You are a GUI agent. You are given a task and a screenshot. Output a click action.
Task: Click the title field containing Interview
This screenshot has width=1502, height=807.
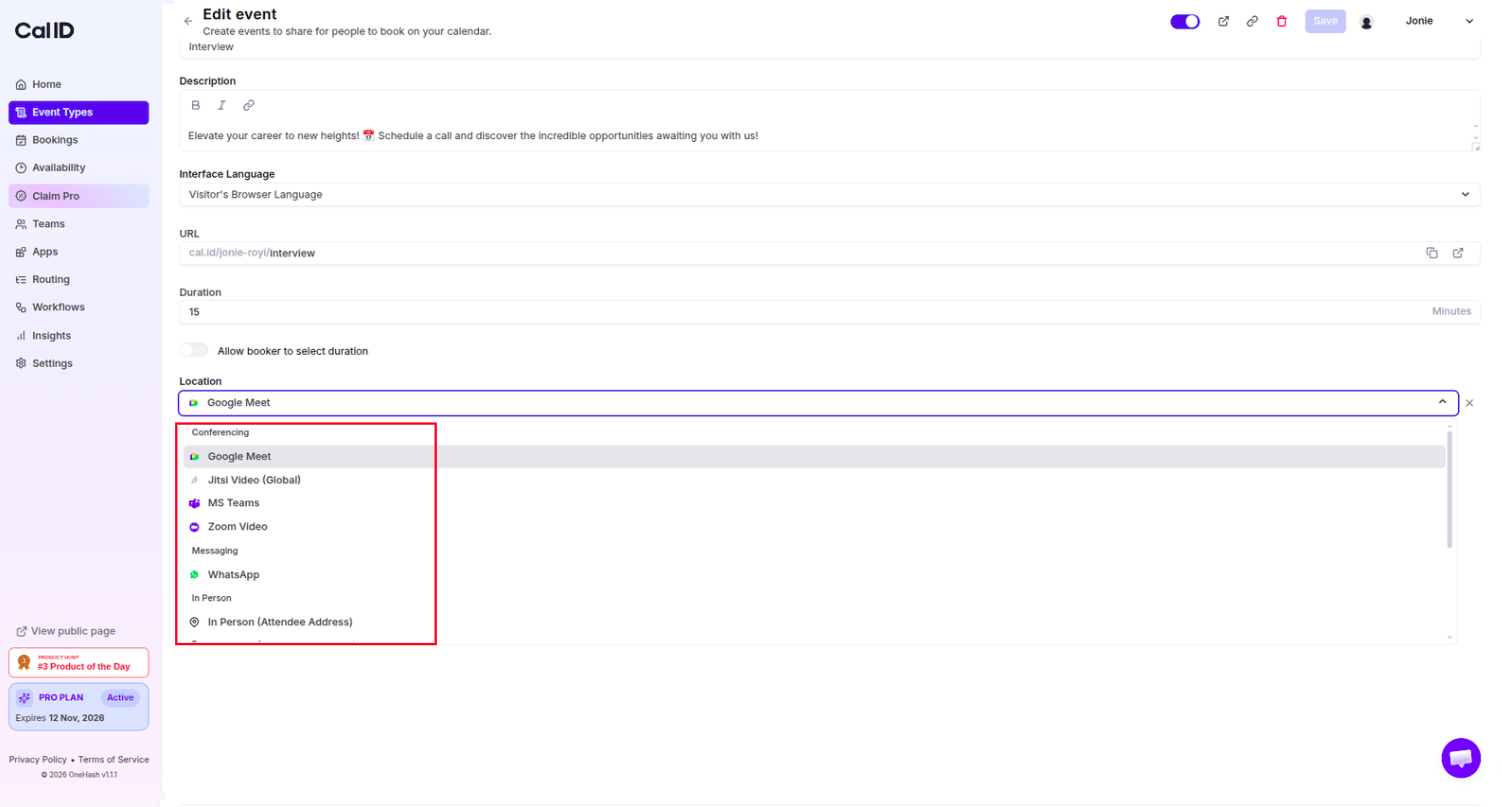click(x=830, y=47)
